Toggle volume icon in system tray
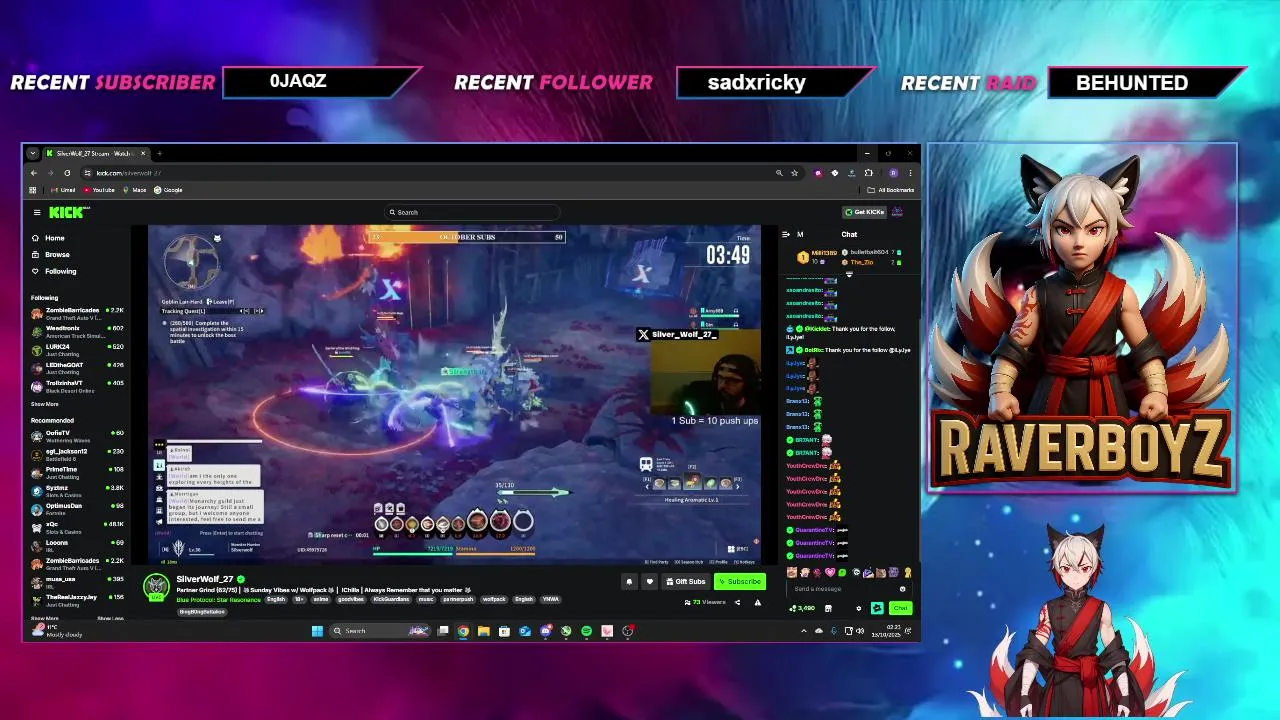Viewport: 1280px width, 720px height. point(860,631)
